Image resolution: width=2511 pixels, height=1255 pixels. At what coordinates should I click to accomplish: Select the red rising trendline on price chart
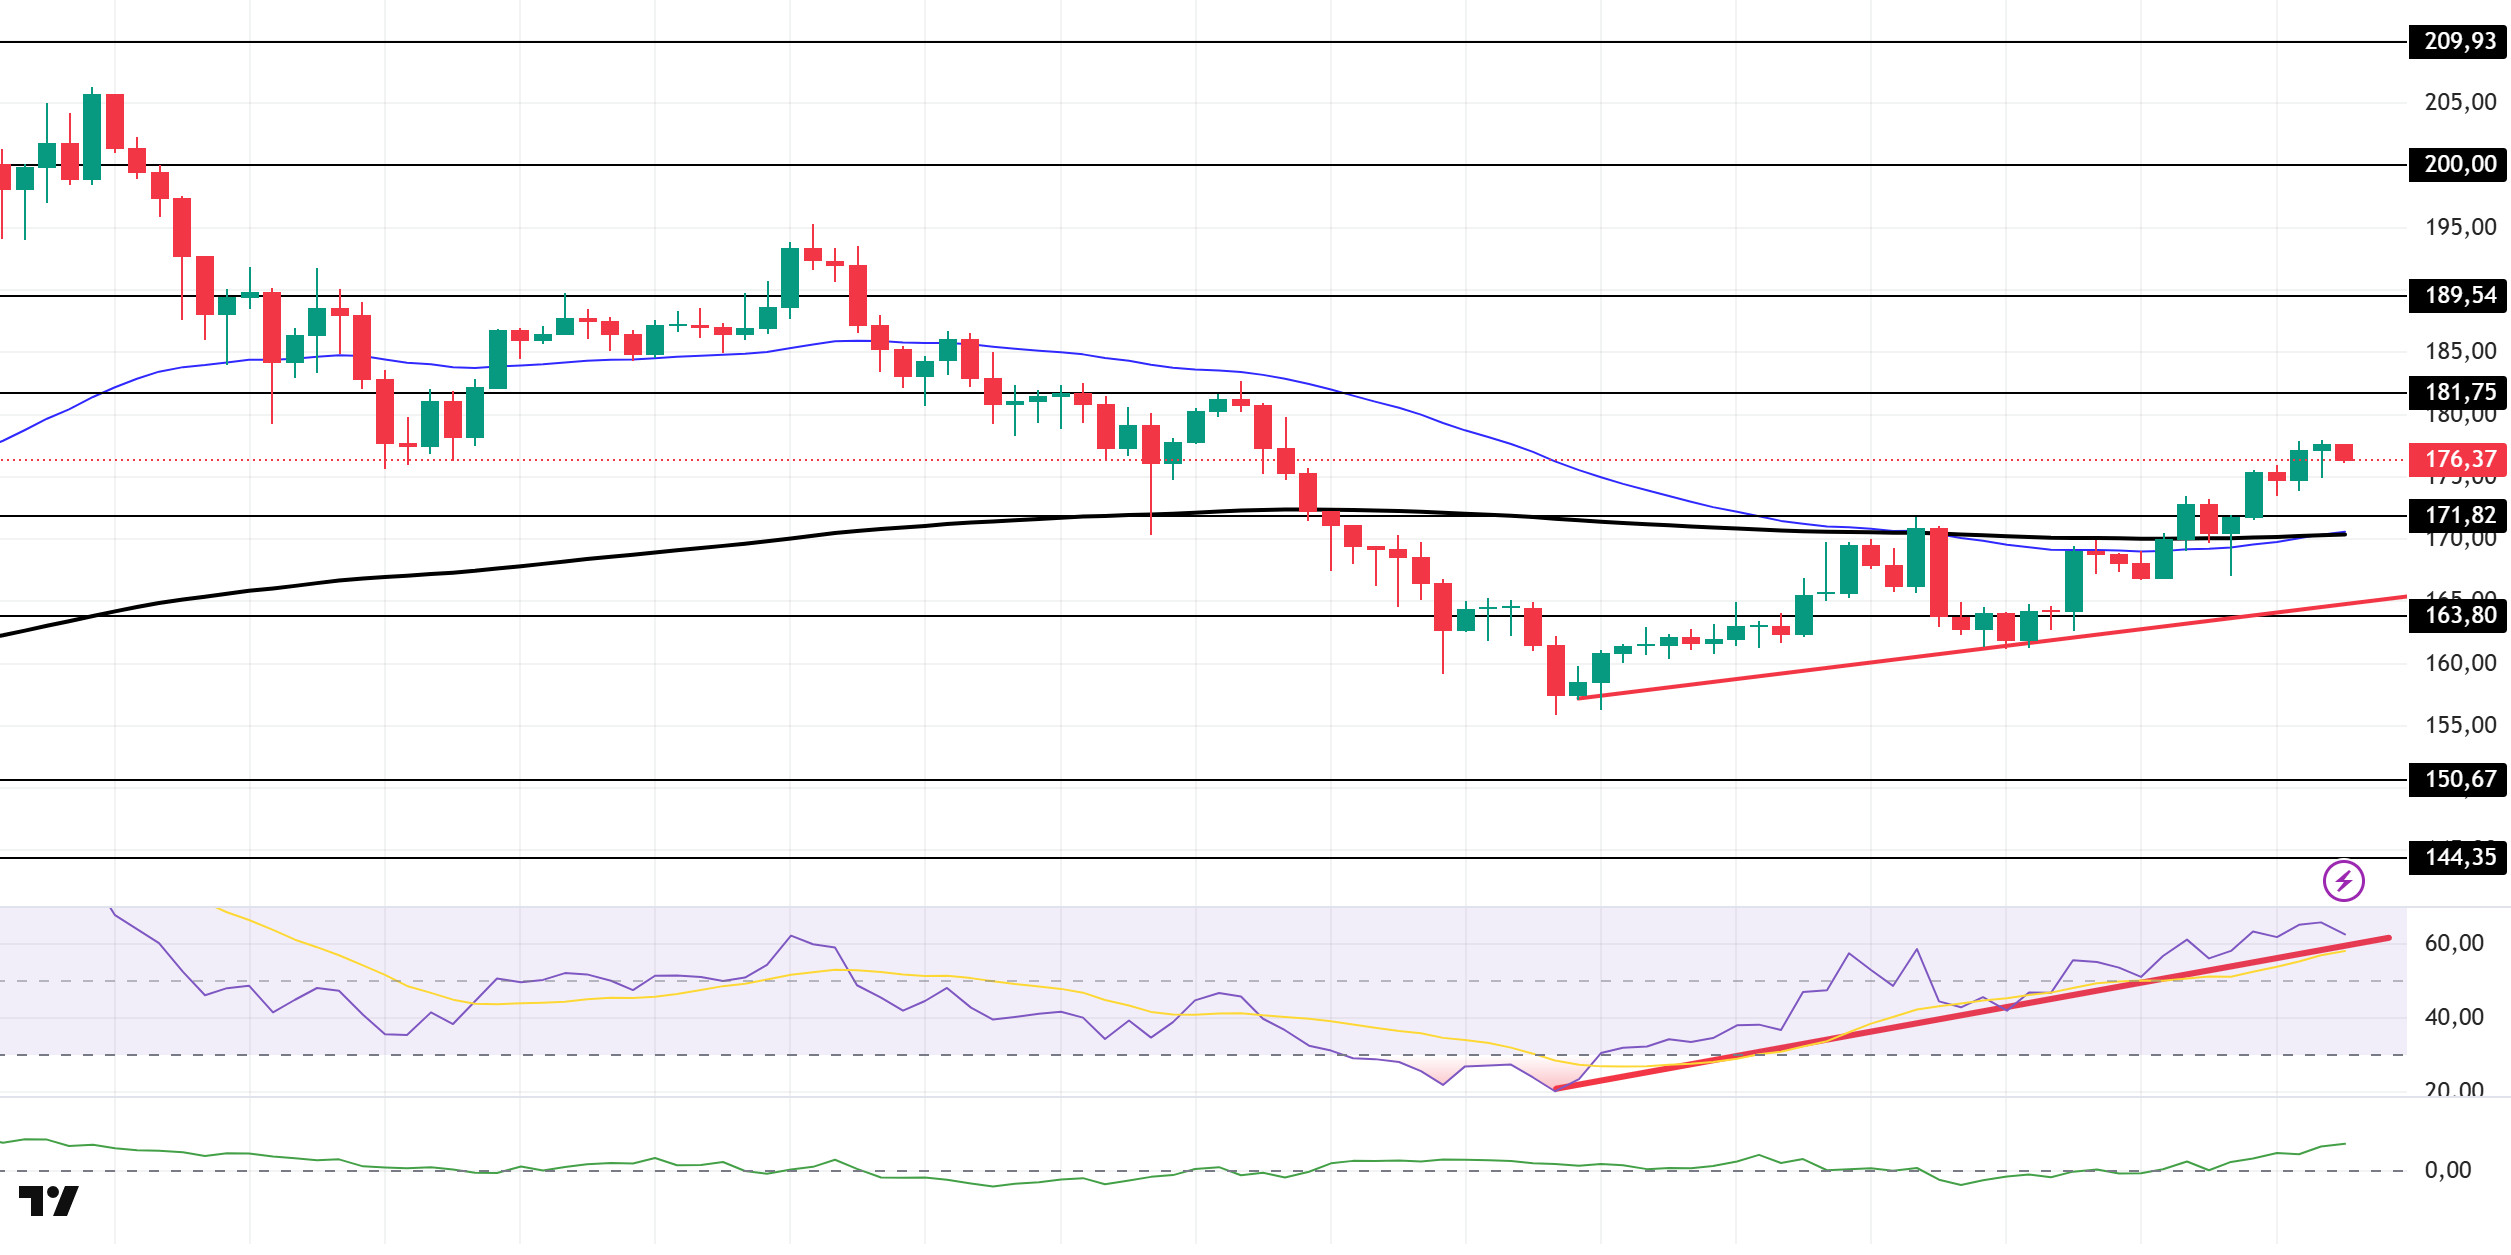click(x=1990, y=648)
